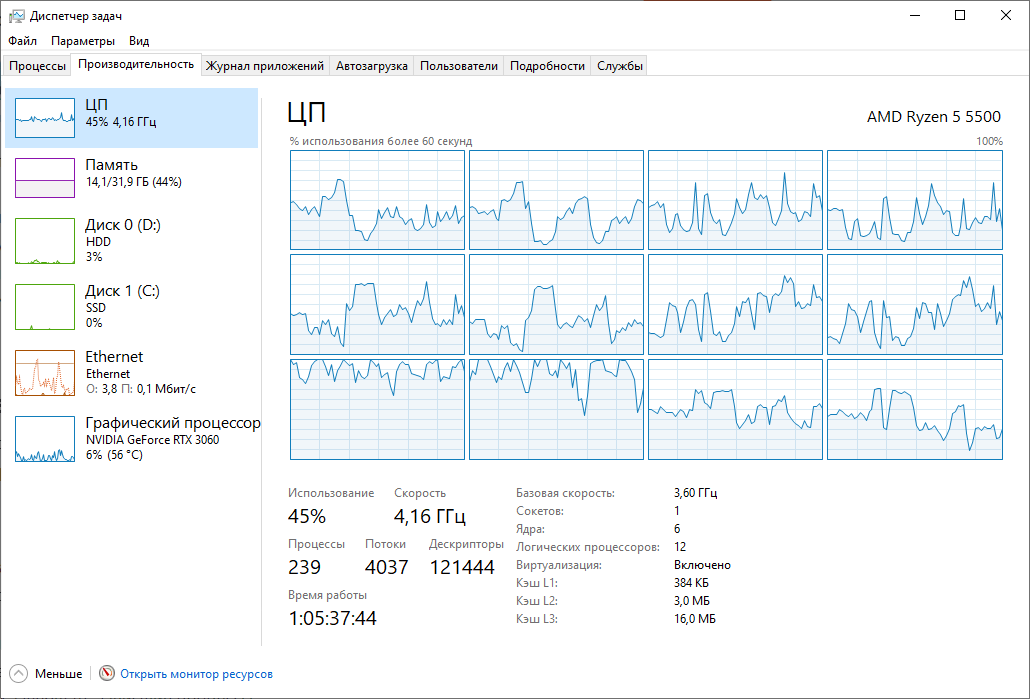
Task: Click Графический процессор graph thumbnail
Action: (45, 439)
